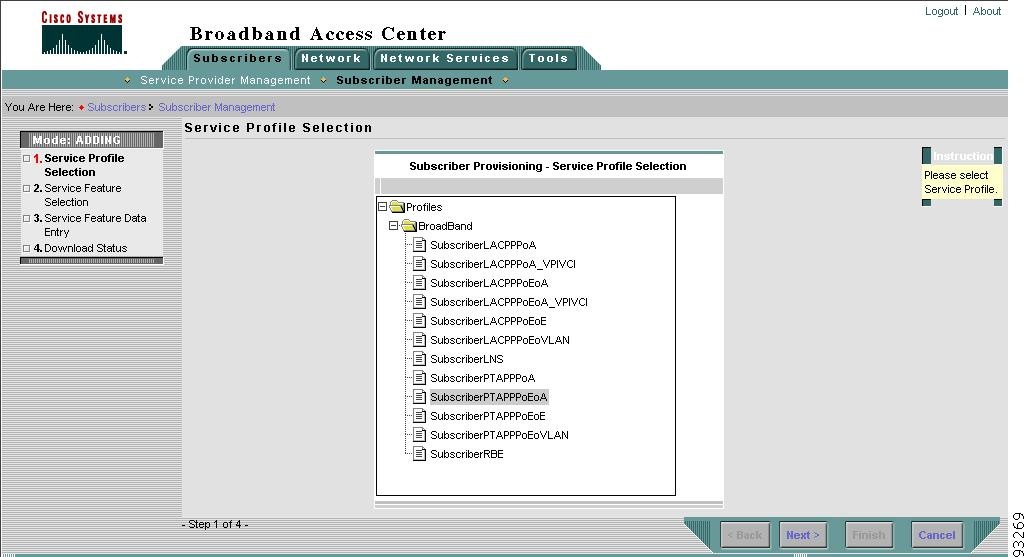Click the Next button
This screenshot has height=557, width=1027.
click(803, 535)
